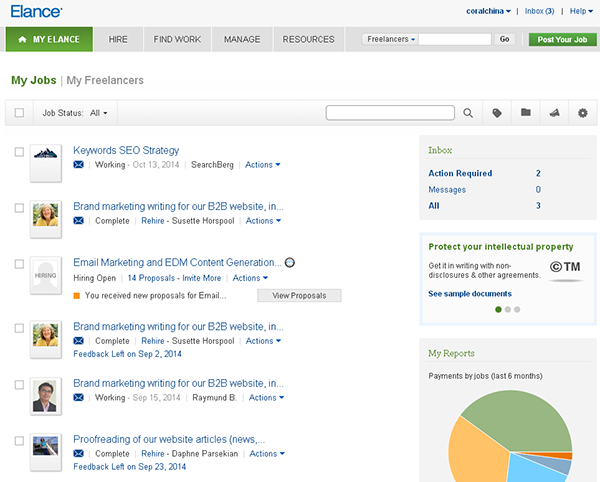Click the tag icon in jobs toolbar
600x482 pixels.
coord(497,113)
